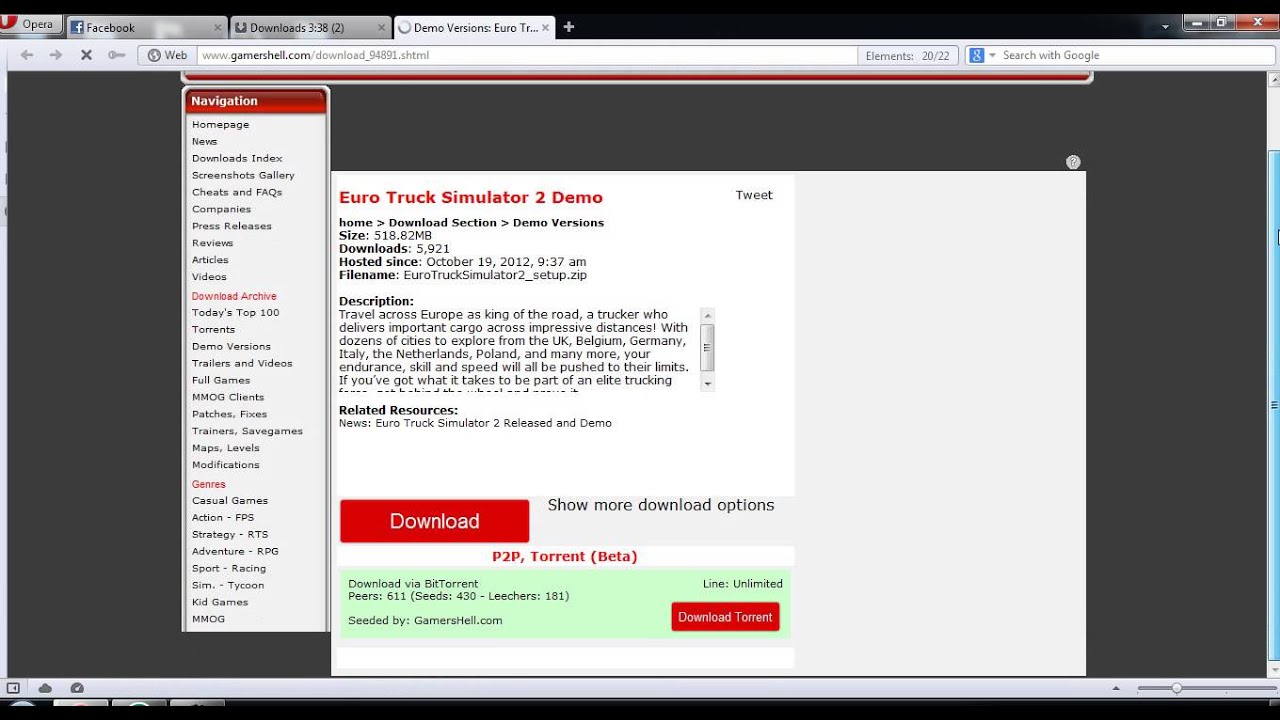Viewport: 1280px width, 720px height.
Task: Open Screenshots Gallery link
Action: tap(243, 176)
